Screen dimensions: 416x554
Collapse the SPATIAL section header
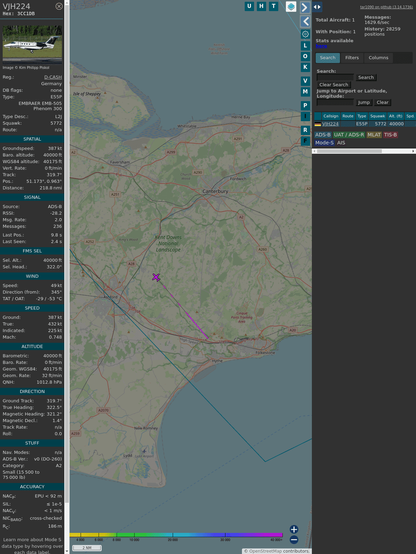[x=32, y=139]
